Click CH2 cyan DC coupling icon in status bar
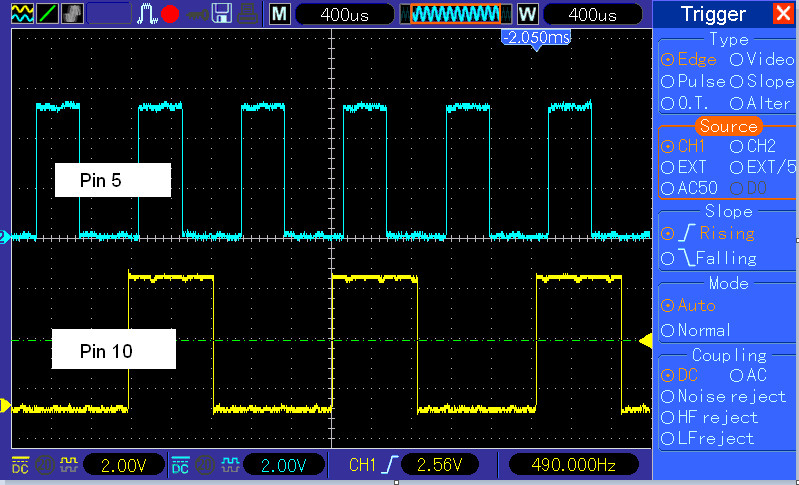Image resolution: width=799 pixels, height=485 pixels. [x=180, y=465]
